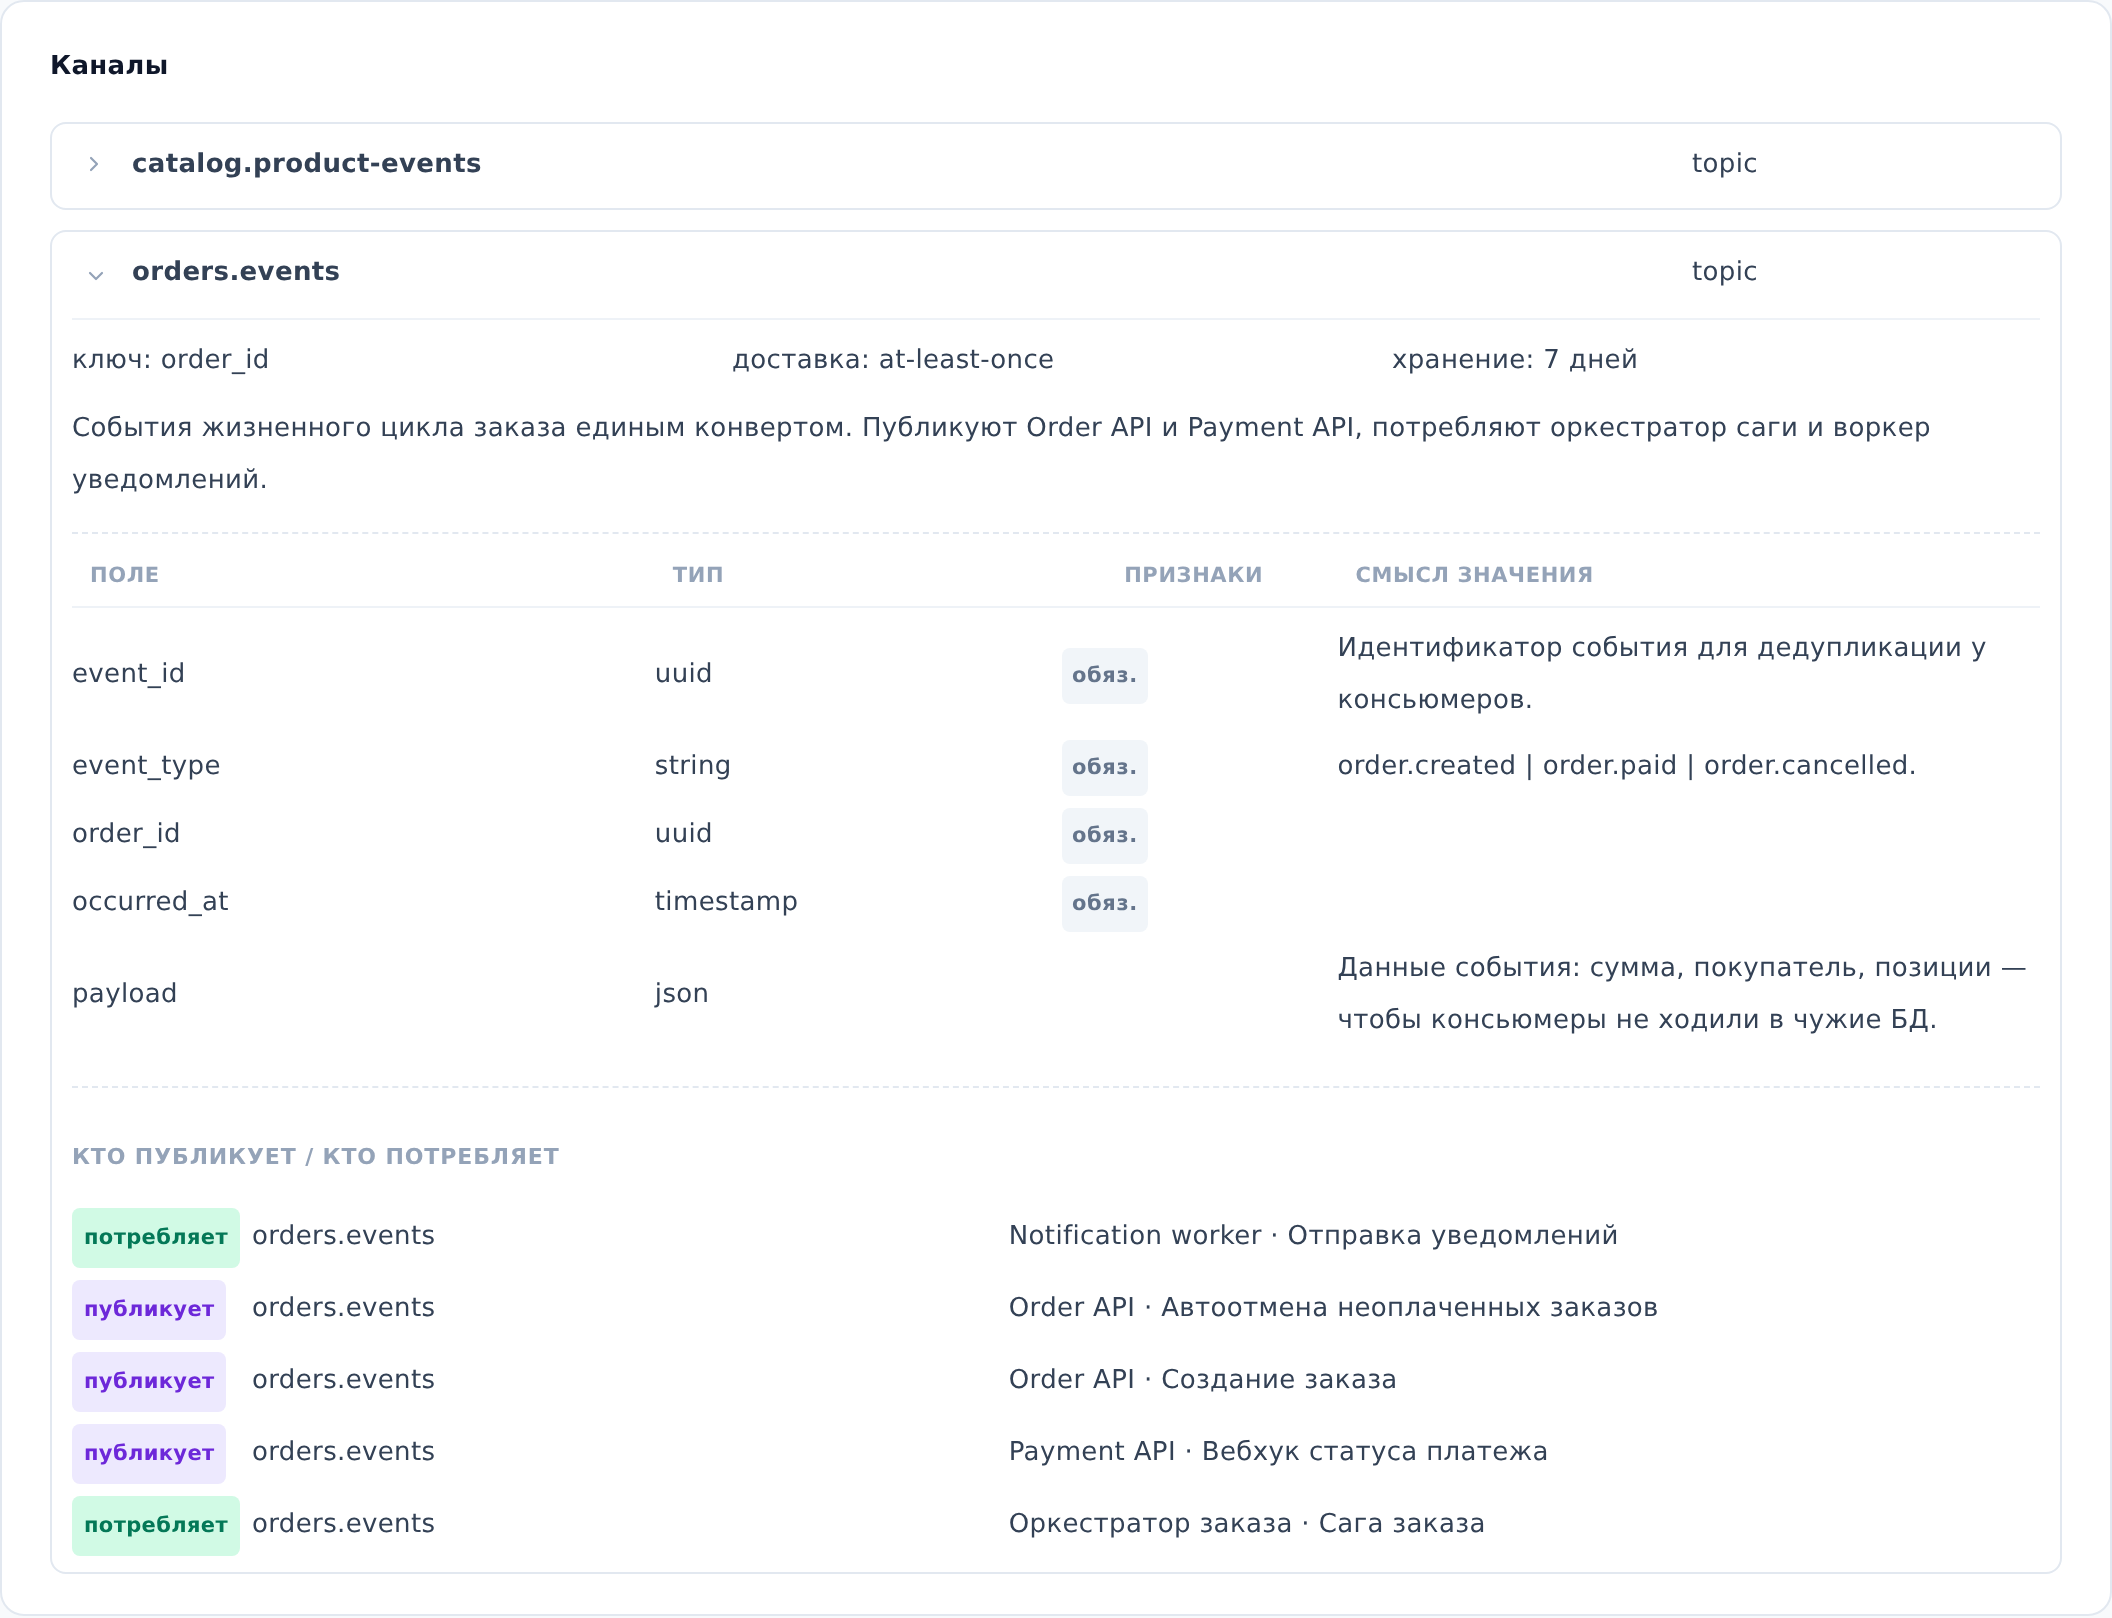
Task: Click the timestamp type cell
Action: point(726,901)
